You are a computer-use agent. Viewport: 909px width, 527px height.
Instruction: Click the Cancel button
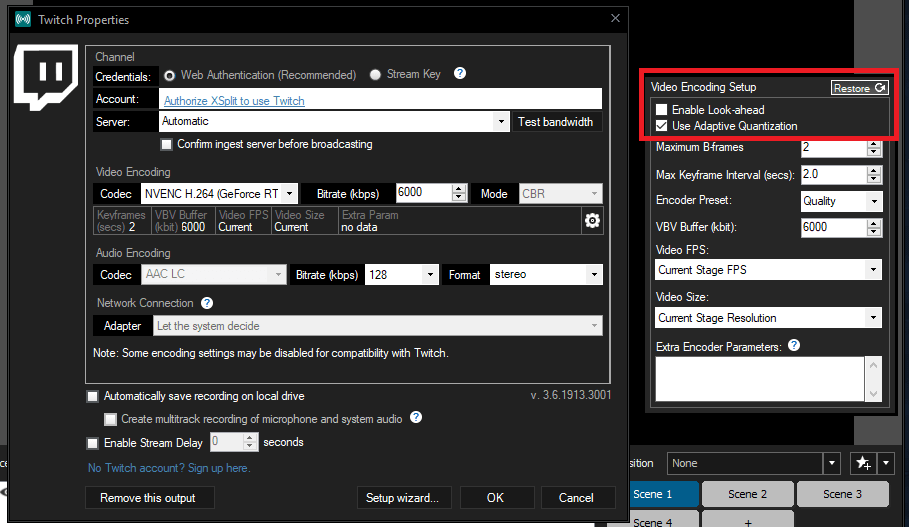[577, 498]
